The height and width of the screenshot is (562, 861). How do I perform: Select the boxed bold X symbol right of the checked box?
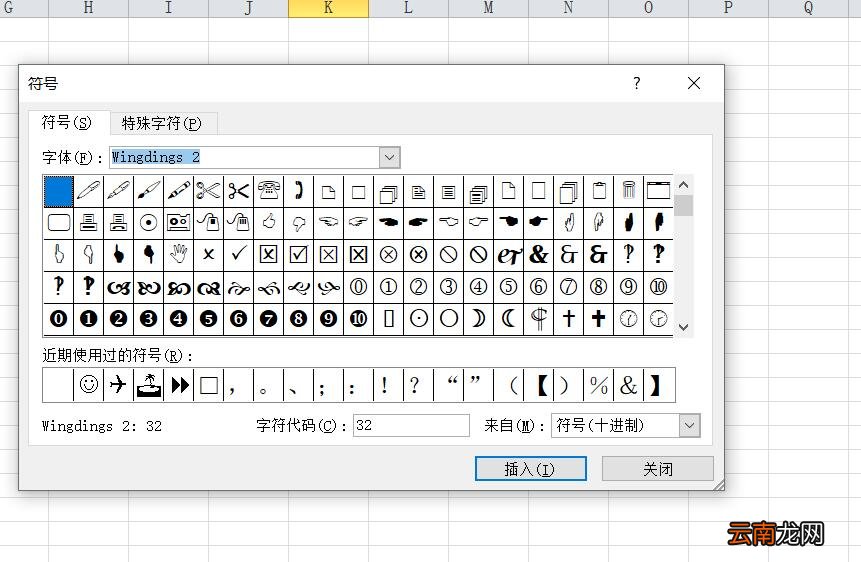click(x=358, y=254)
